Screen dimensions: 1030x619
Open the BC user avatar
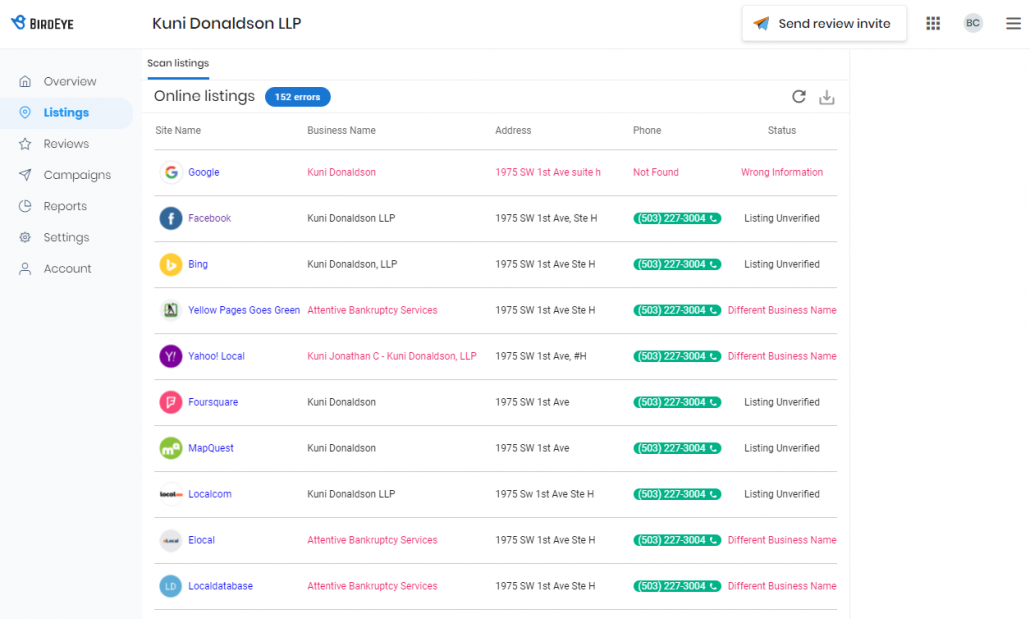pyautogui.click(x=973, y=23)
